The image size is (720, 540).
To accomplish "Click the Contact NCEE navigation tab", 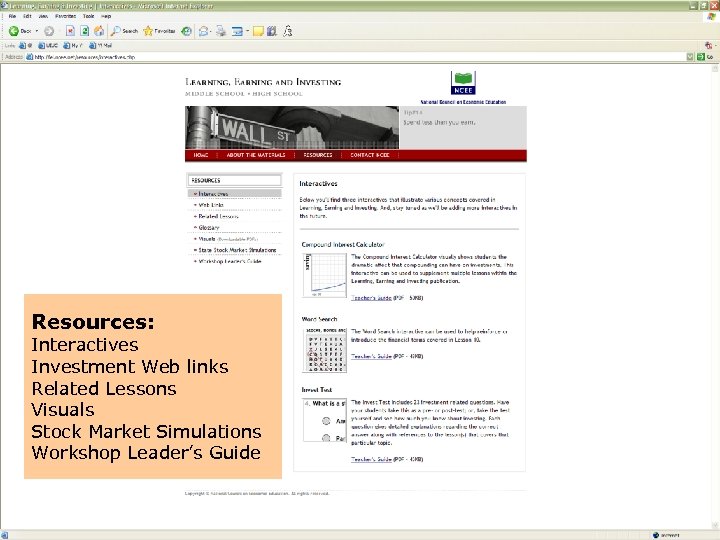I will click(370, 155).
